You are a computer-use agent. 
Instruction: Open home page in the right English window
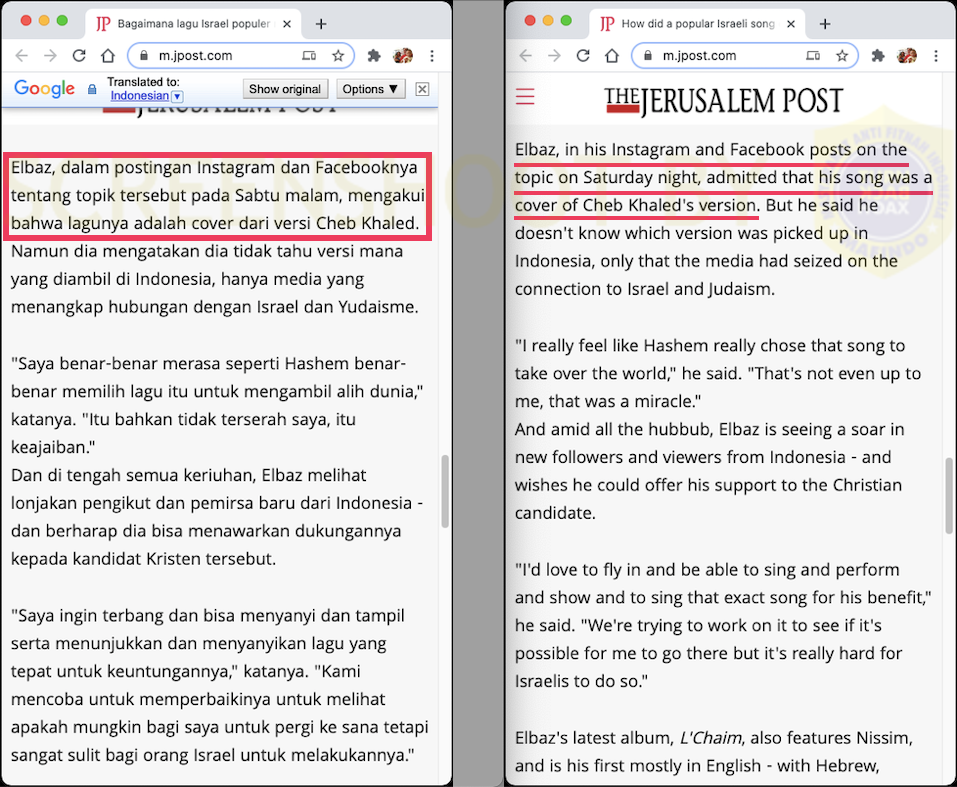point(612,56)
